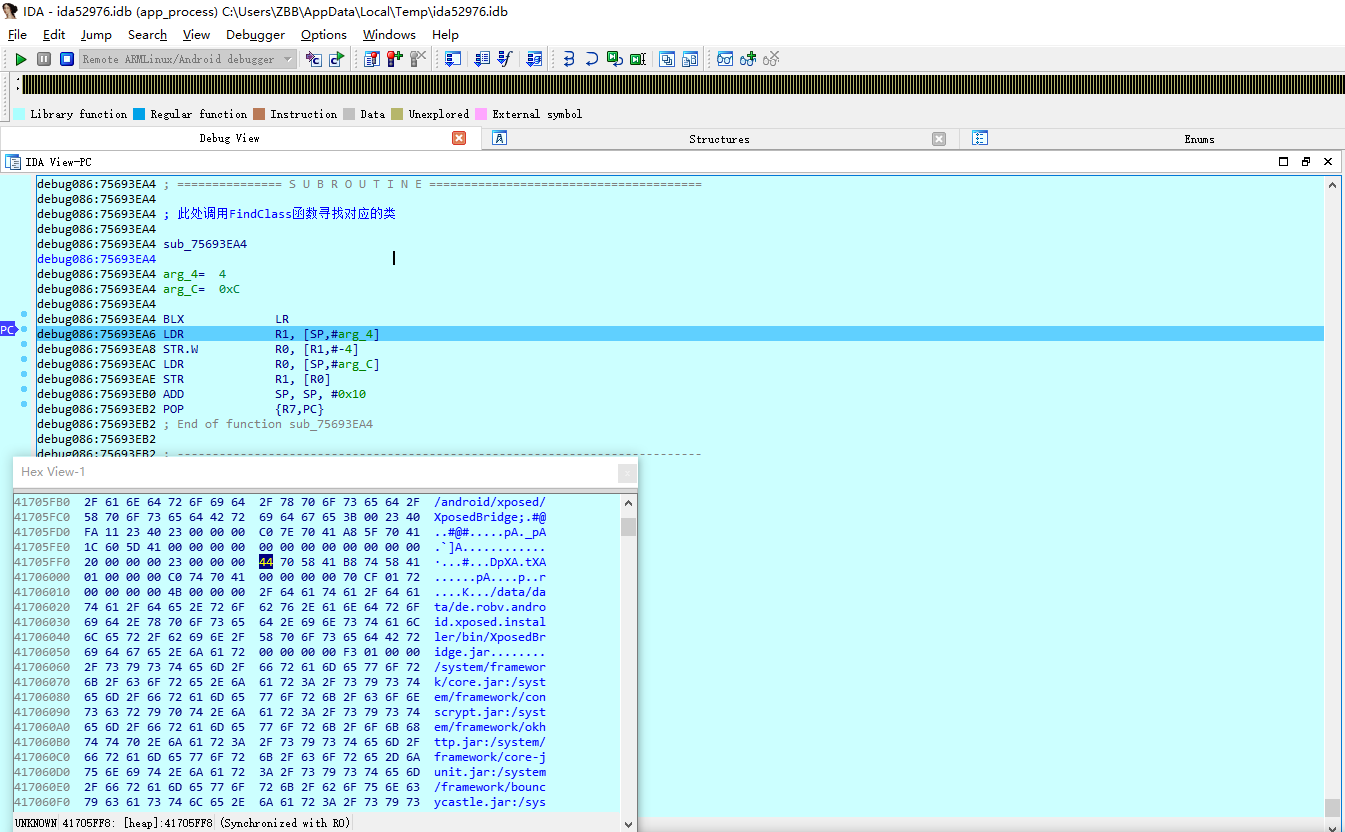Click the Regular function legend color swatch
Viewport: 1345px width, 832px height.
point(139,114)
